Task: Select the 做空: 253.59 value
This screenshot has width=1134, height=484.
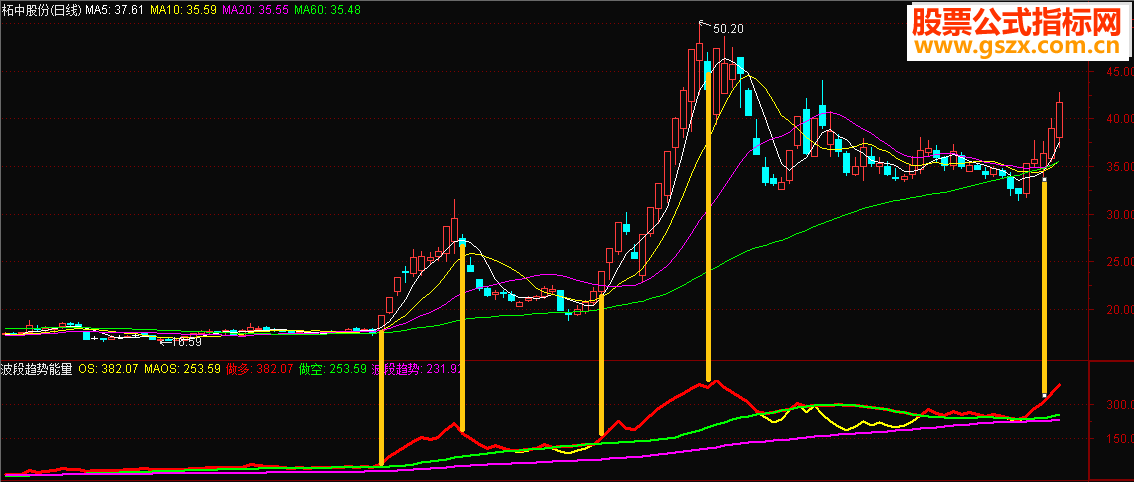Action: click(x=333, y=369)
